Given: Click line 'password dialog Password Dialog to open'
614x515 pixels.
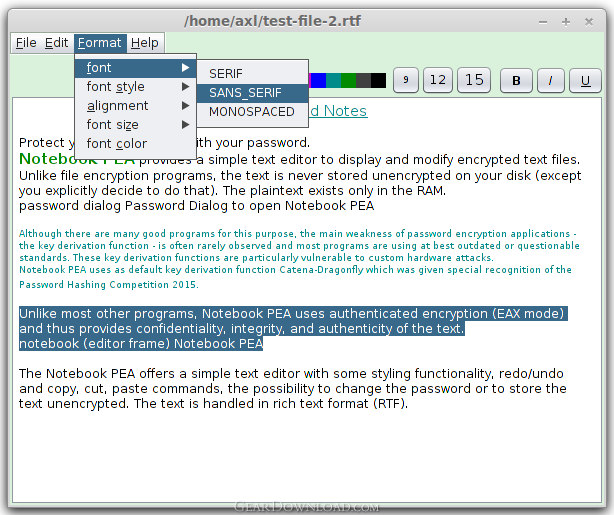Looking at the screenshot, I should pos(197,206).
